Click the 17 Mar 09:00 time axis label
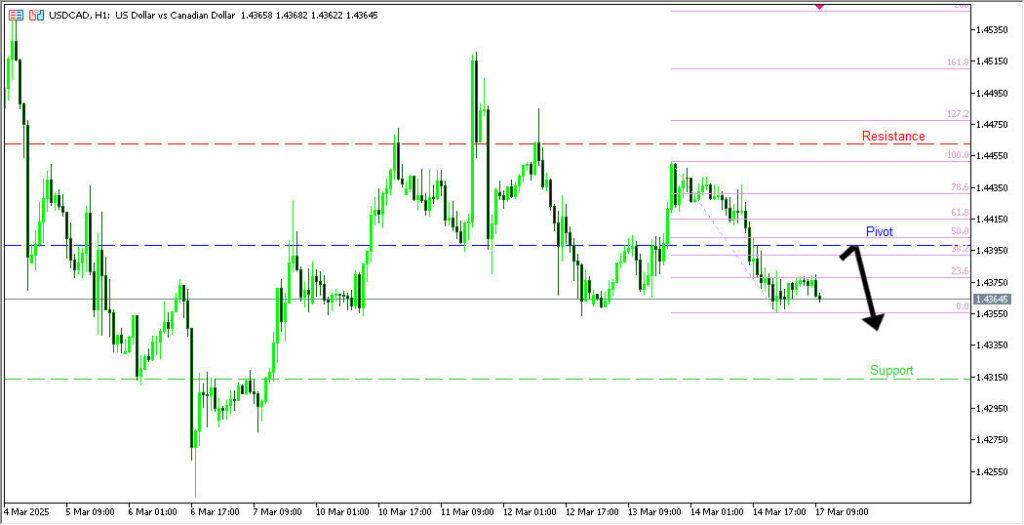Viewport: 1024px width, 525px height. tap(842, 511)
